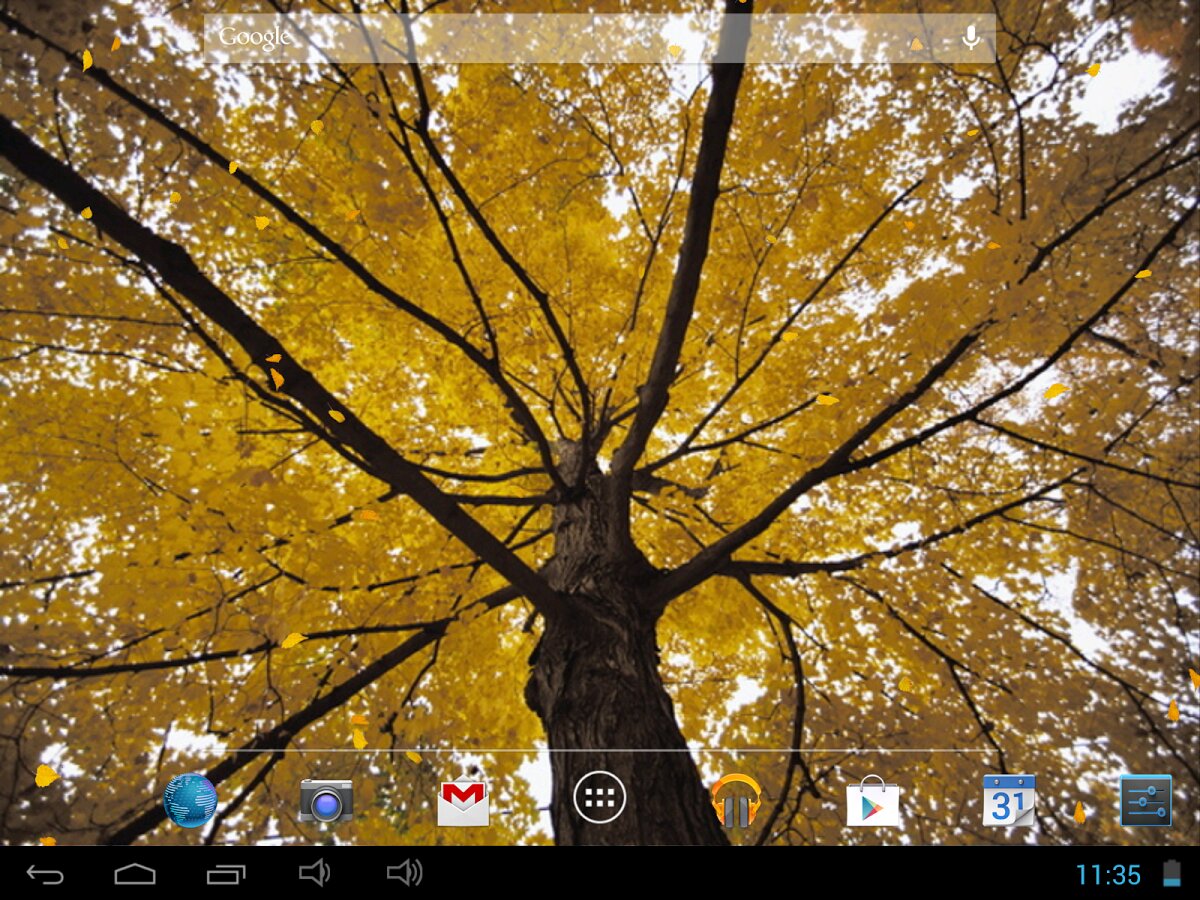Open the all apps drawer

point(600,798)
